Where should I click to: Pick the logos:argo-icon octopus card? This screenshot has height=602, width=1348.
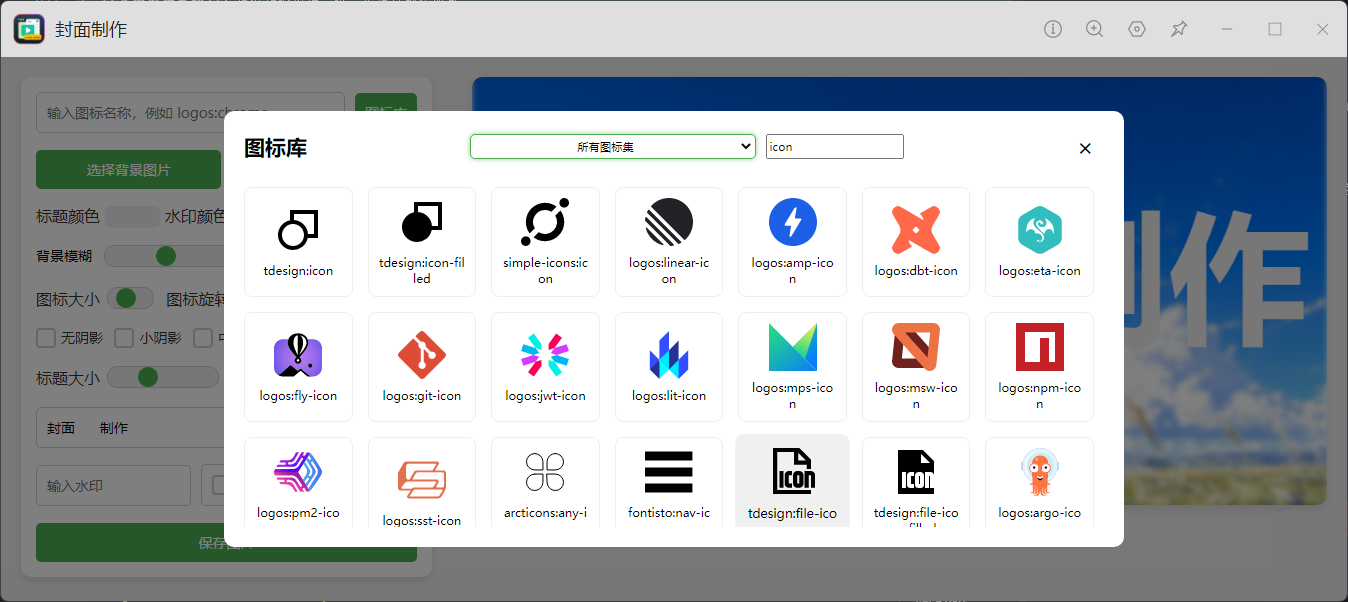1040,482
